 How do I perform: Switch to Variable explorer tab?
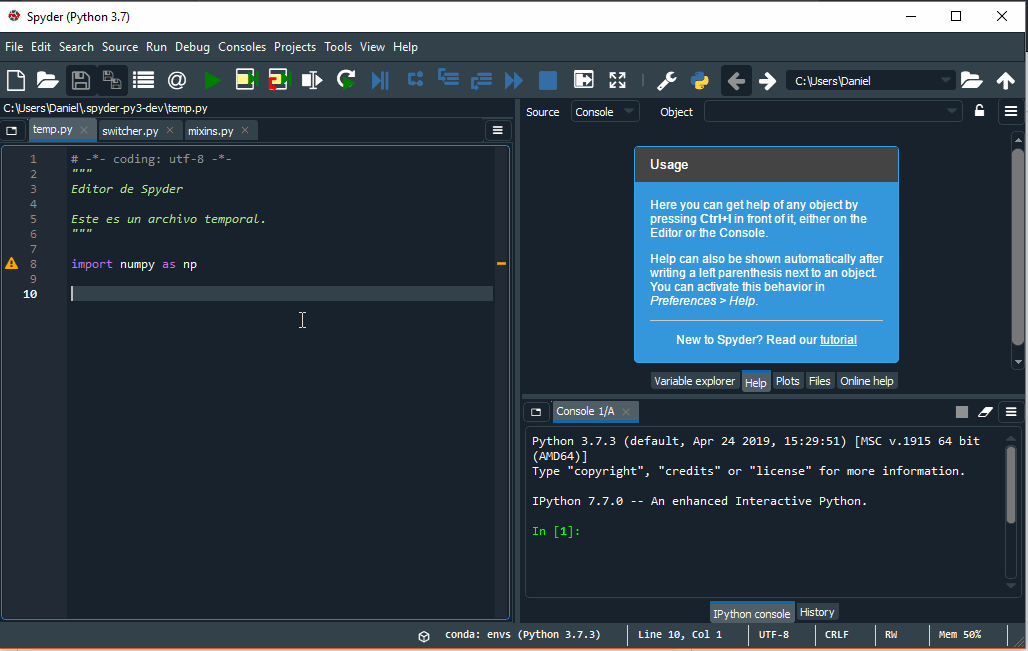(x=694, y=381)
